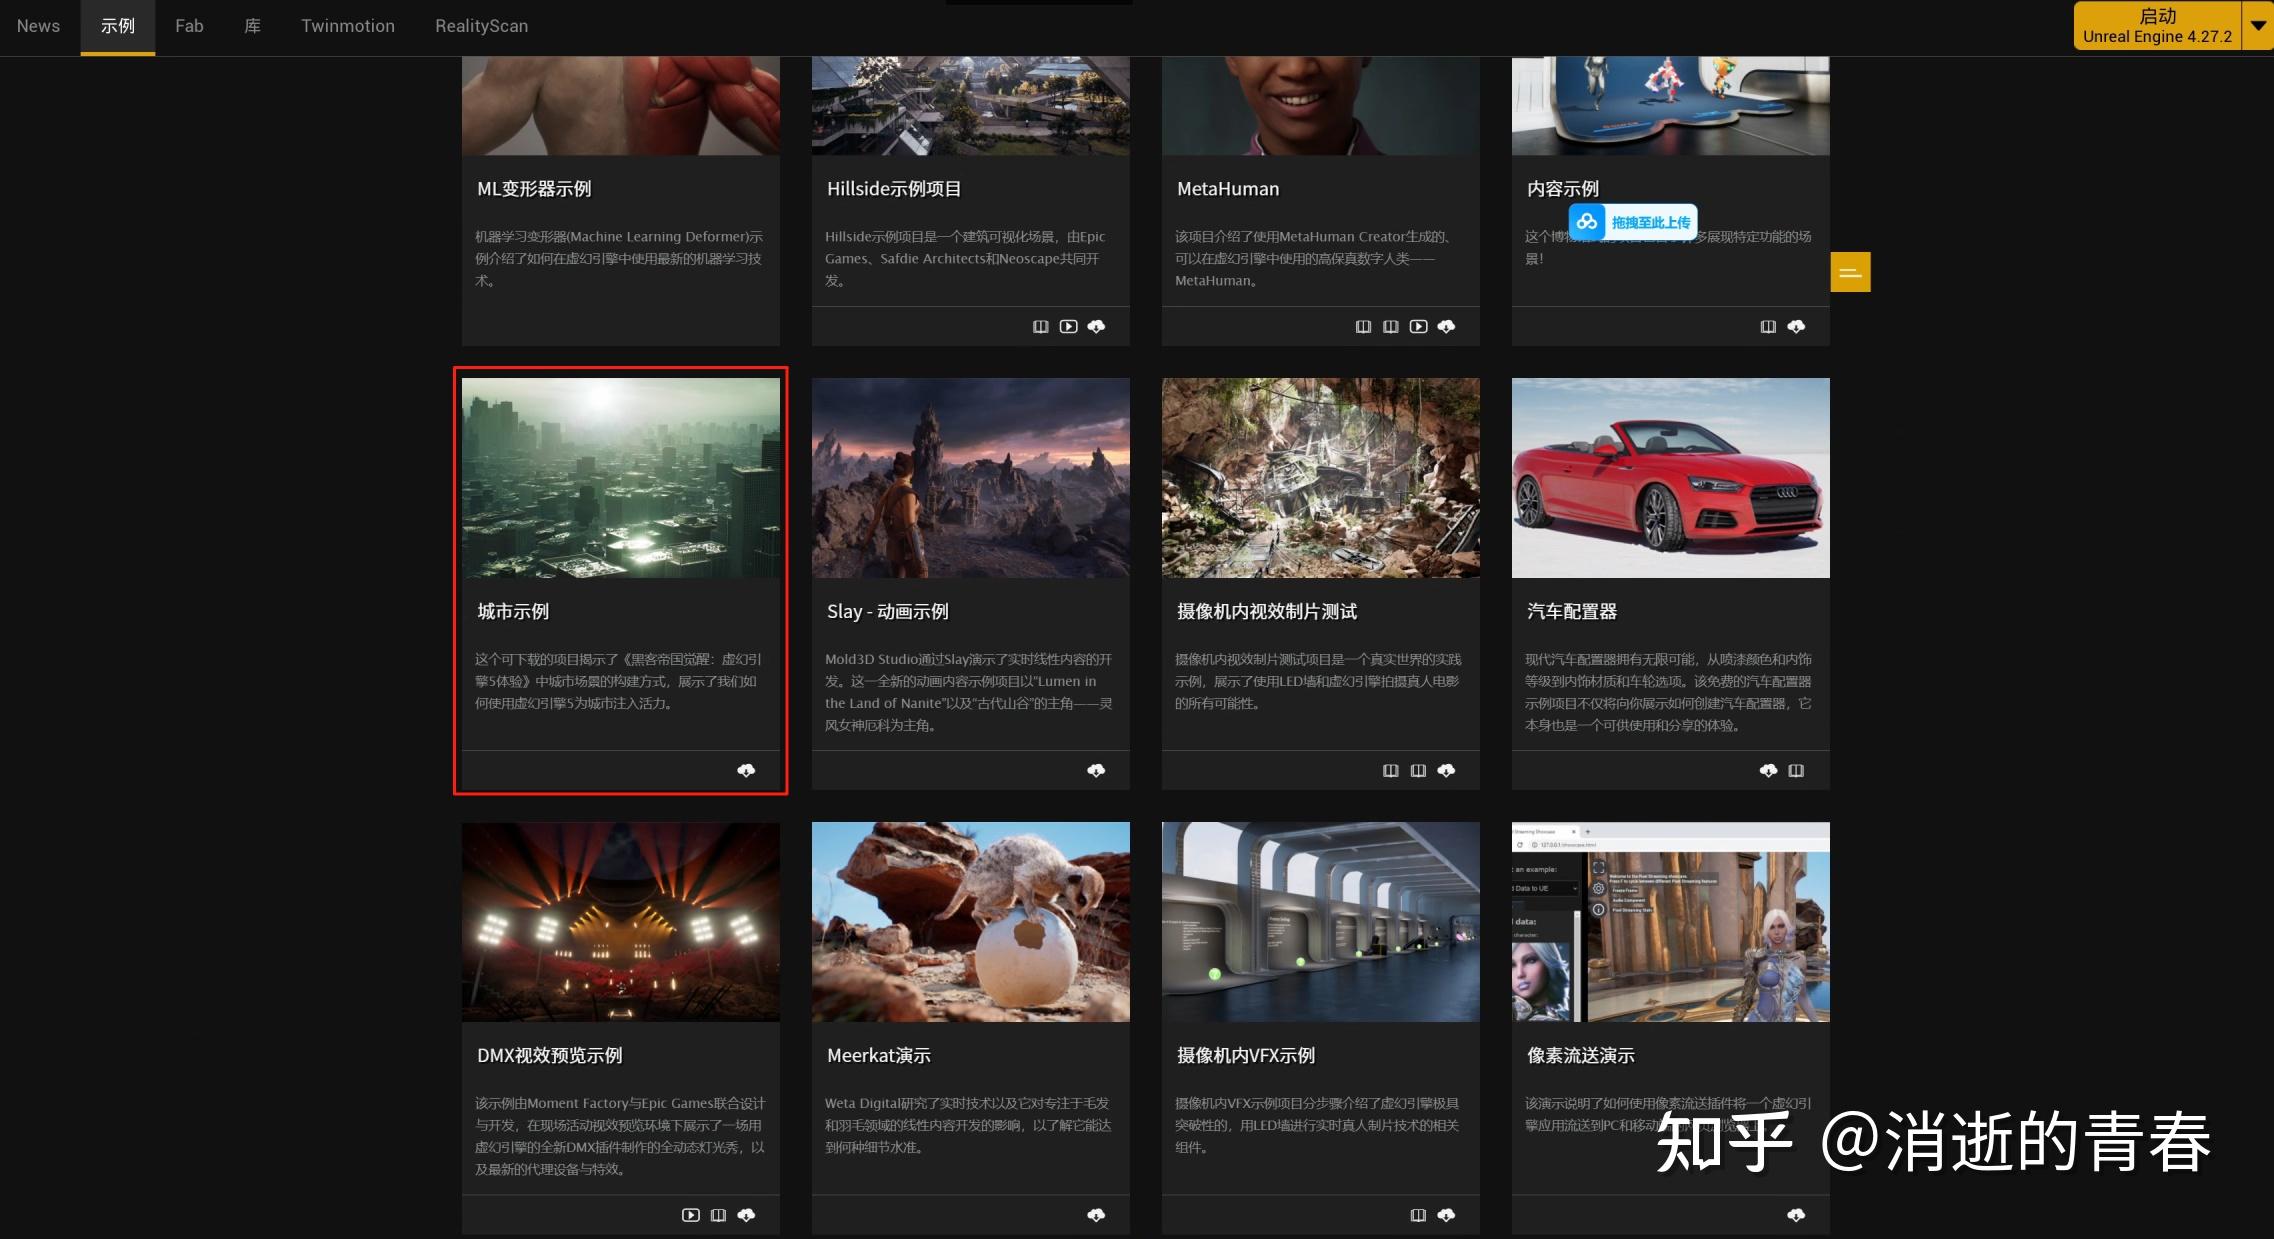The height and width of the screenshot is (1239, 2274).
Task: Open the red car 汽车配置器 thumbnail
Action: 1670,477
